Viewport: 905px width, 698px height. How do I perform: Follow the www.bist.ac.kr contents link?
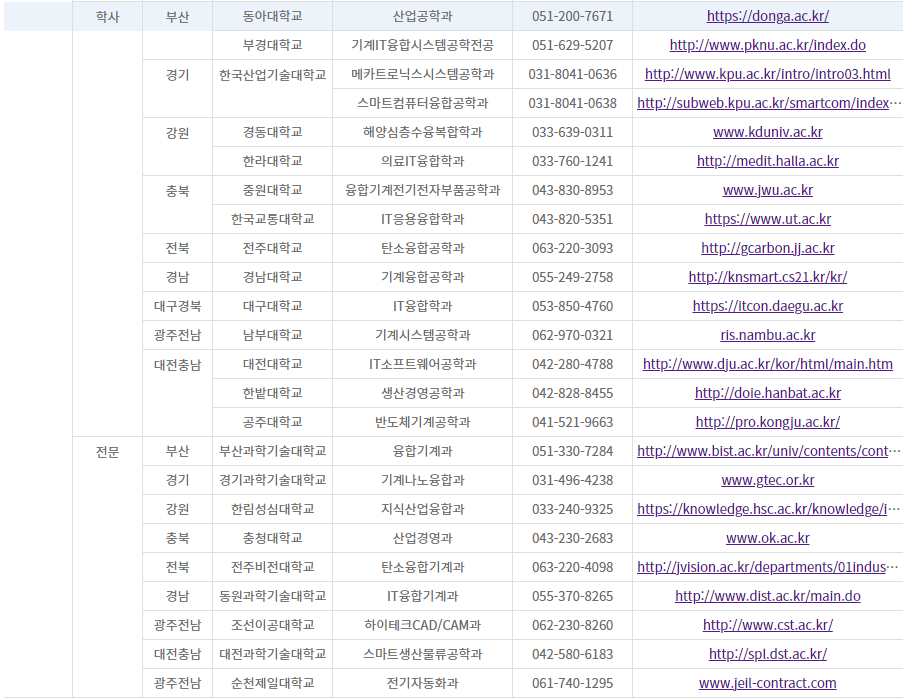point(769,451)
